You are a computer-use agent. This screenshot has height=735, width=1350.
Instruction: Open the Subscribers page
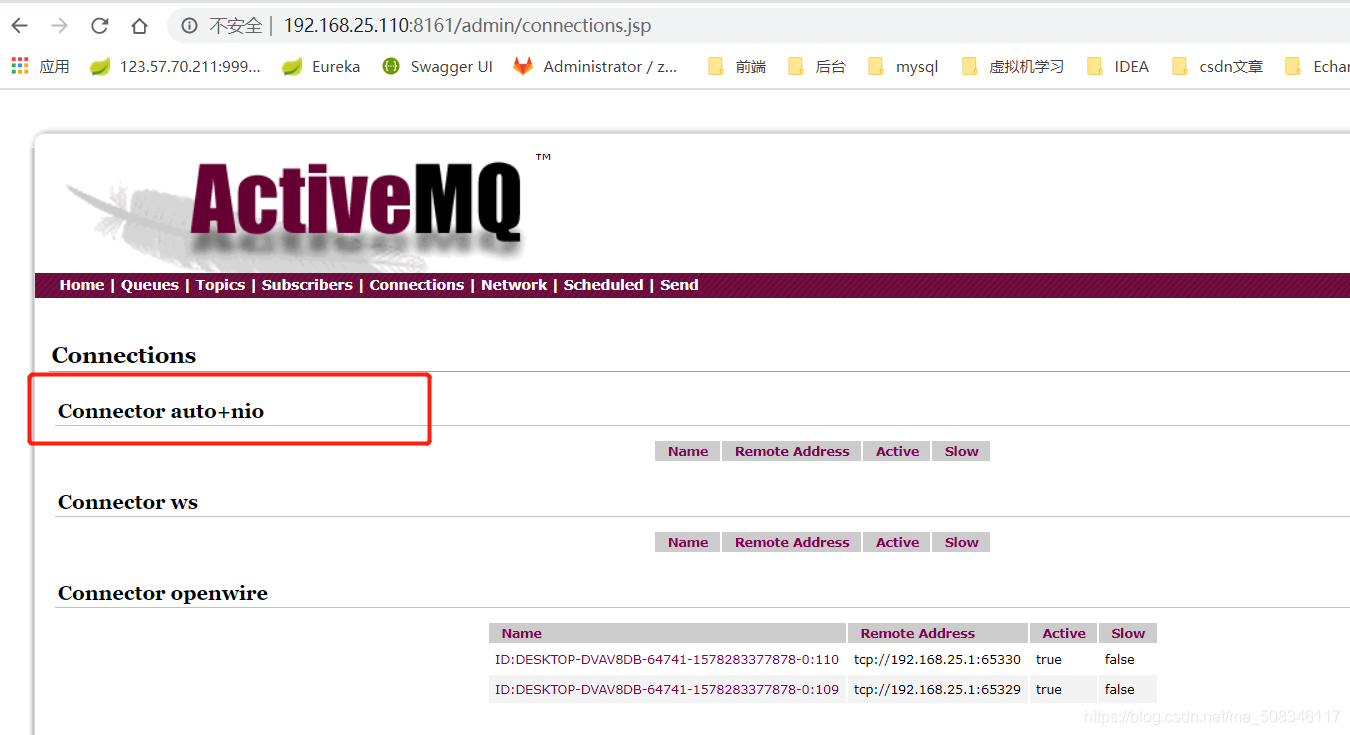pos(307,285)
